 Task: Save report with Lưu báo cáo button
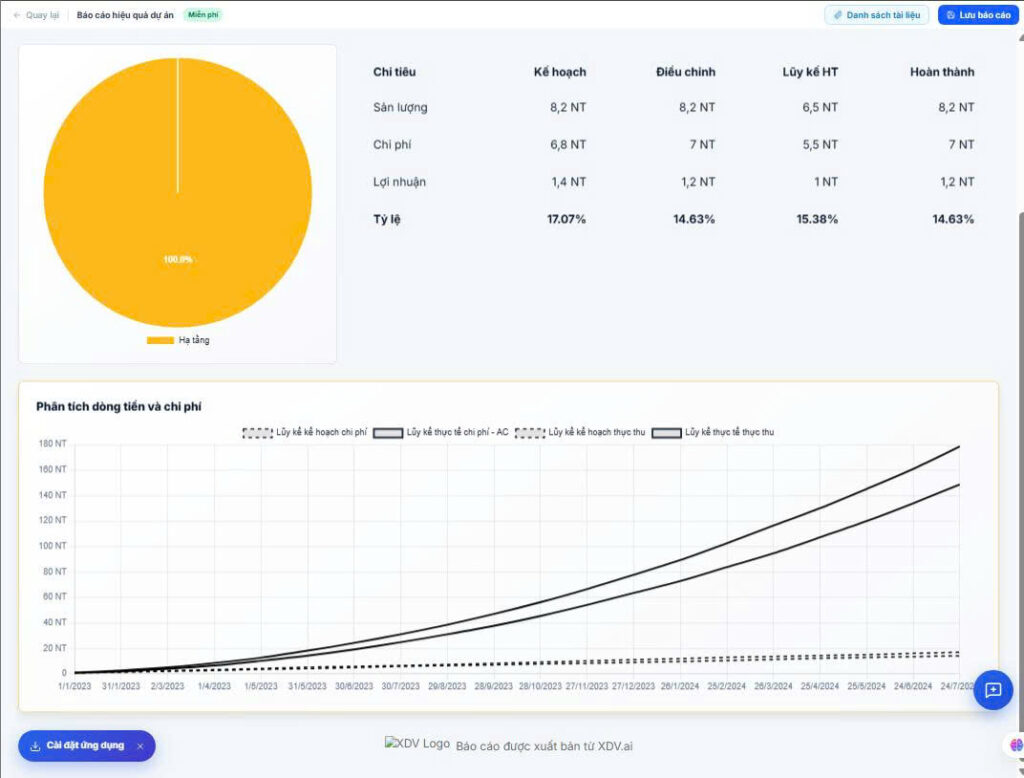[x=978, y=15]
